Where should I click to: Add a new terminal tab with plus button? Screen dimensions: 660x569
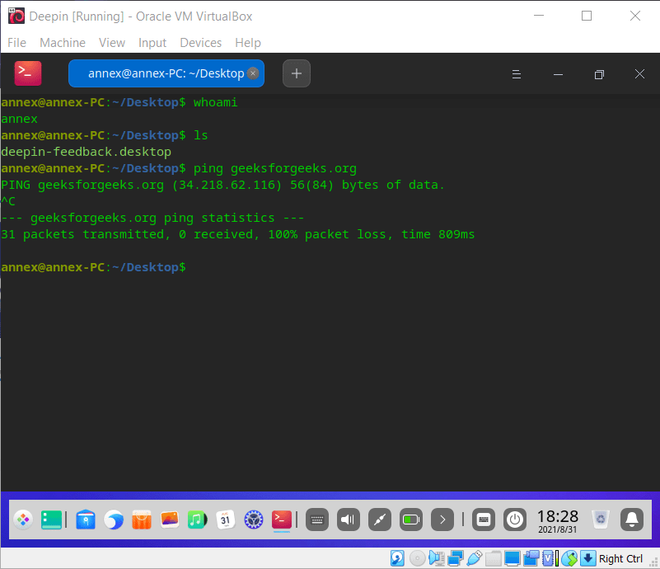[x=296, y=74]
